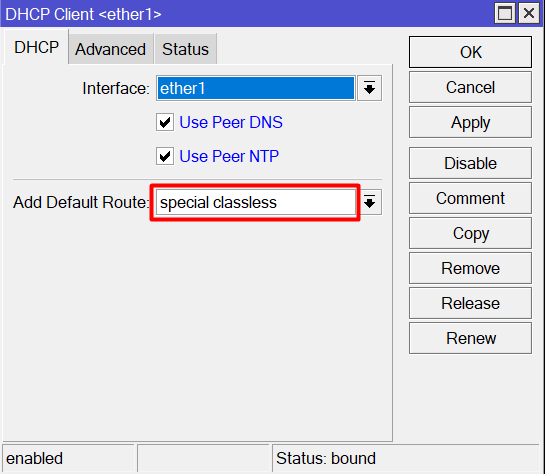The width and height of the screenshot is (545, 474).
Task: Click the special classless route field
Action: coord(256,202)
